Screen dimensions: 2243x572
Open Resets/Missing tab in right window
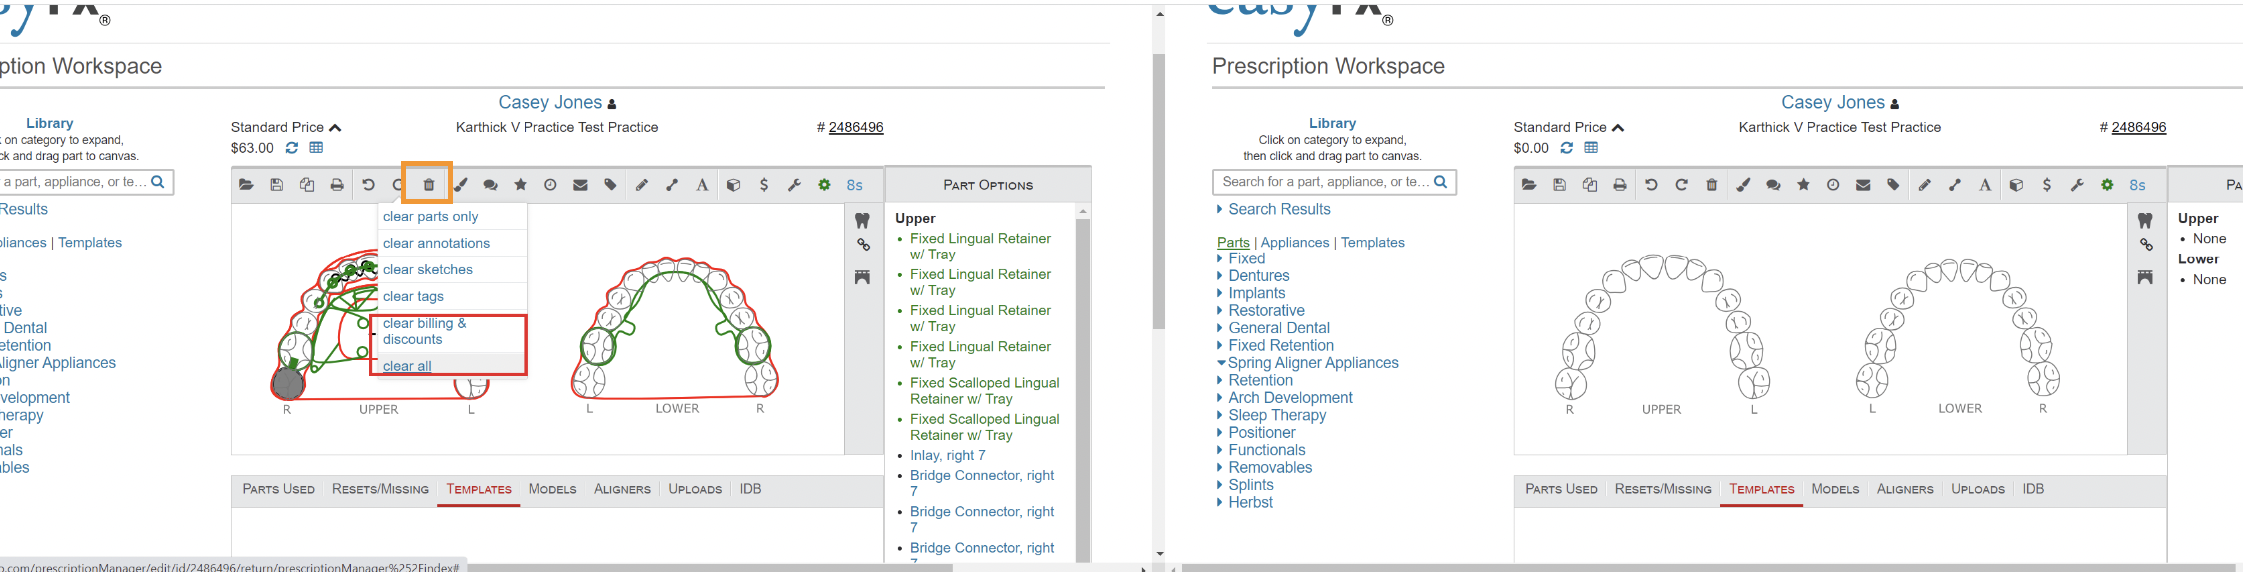[1663, 489]
